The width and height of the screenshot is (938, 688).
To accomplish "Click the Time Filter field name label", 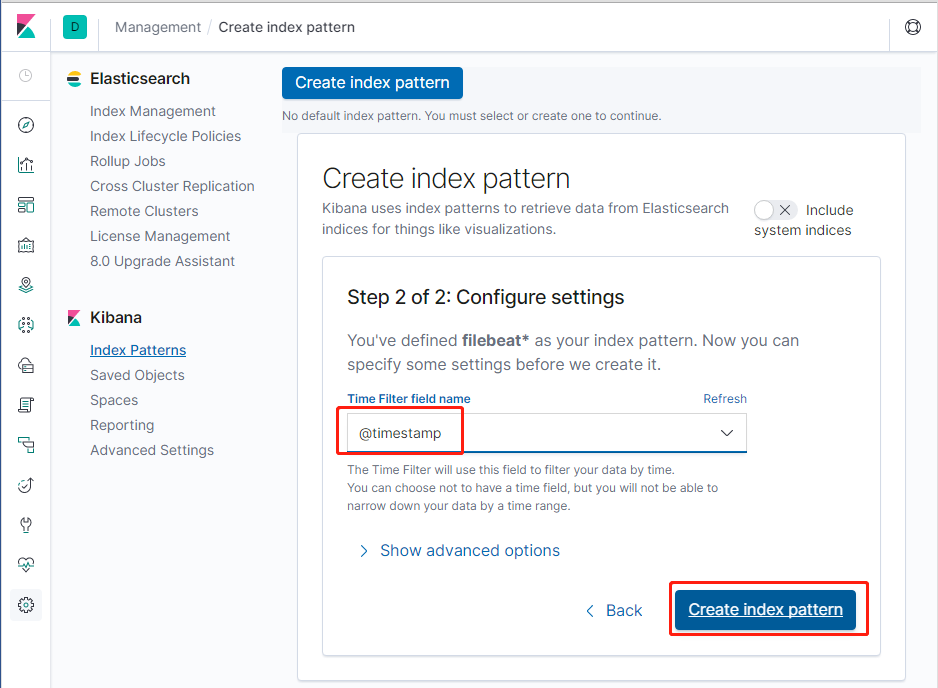I will [x=409, y=399].
